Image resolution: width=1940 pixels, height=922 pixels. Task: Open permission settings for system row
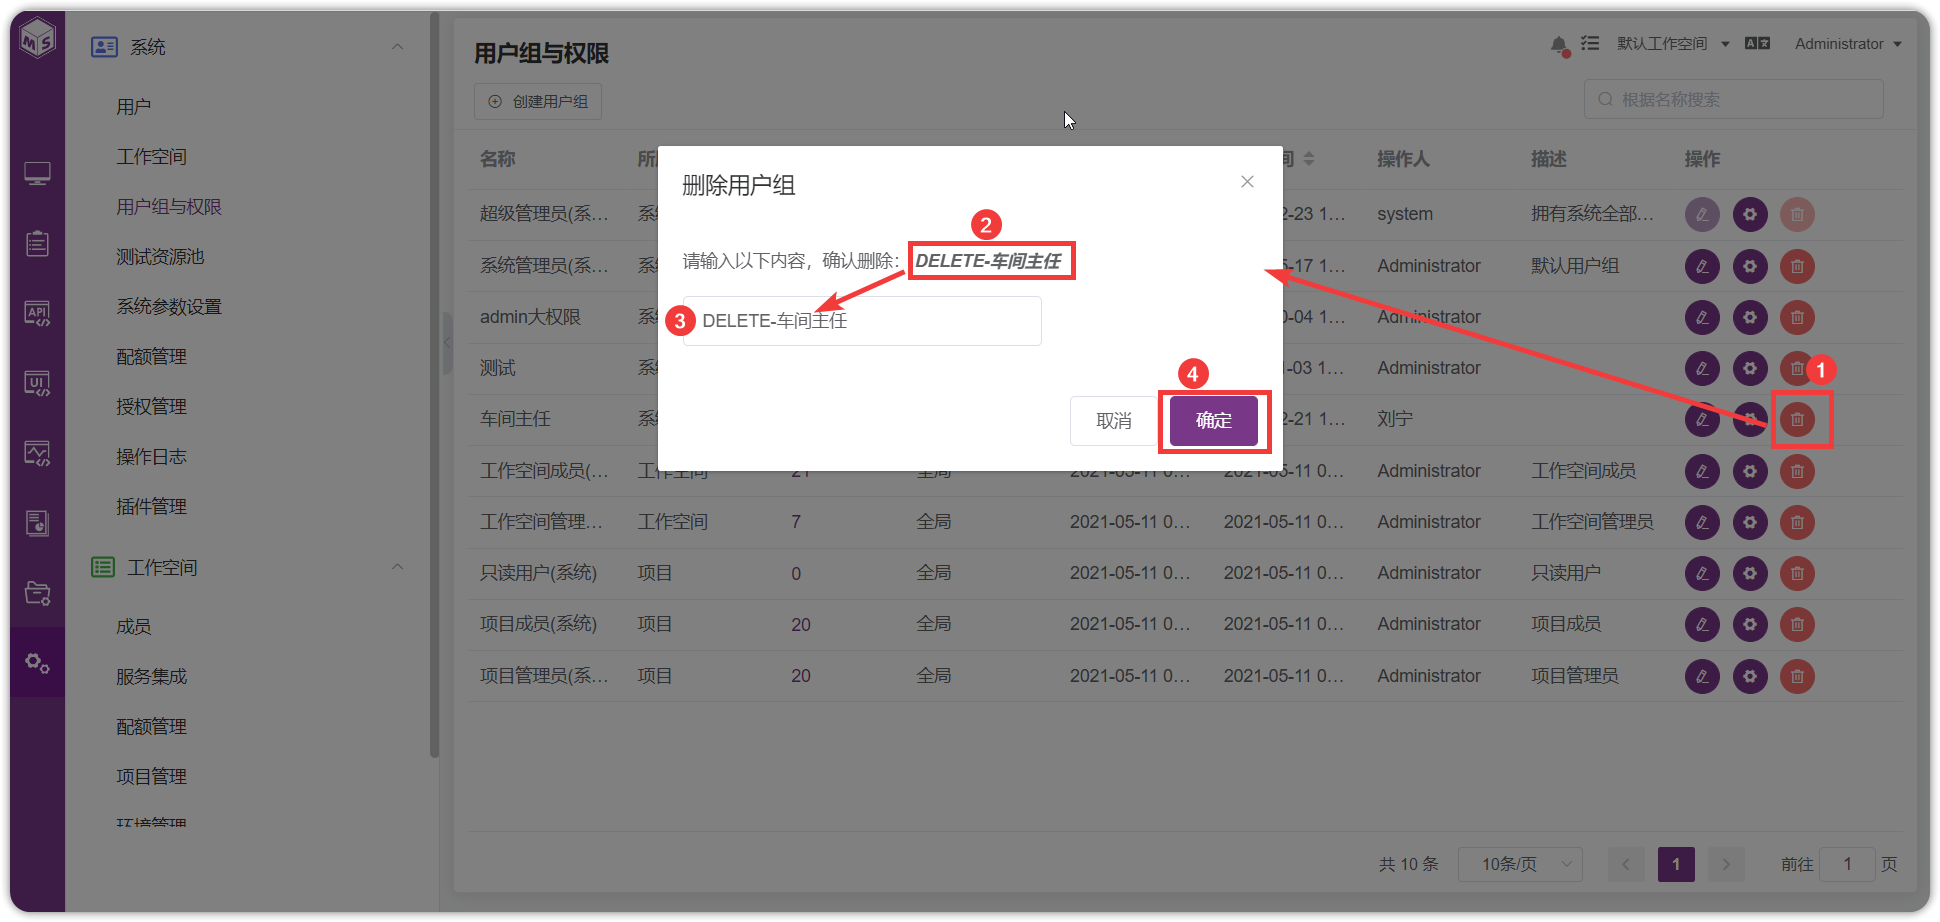tap(1750, 214)
